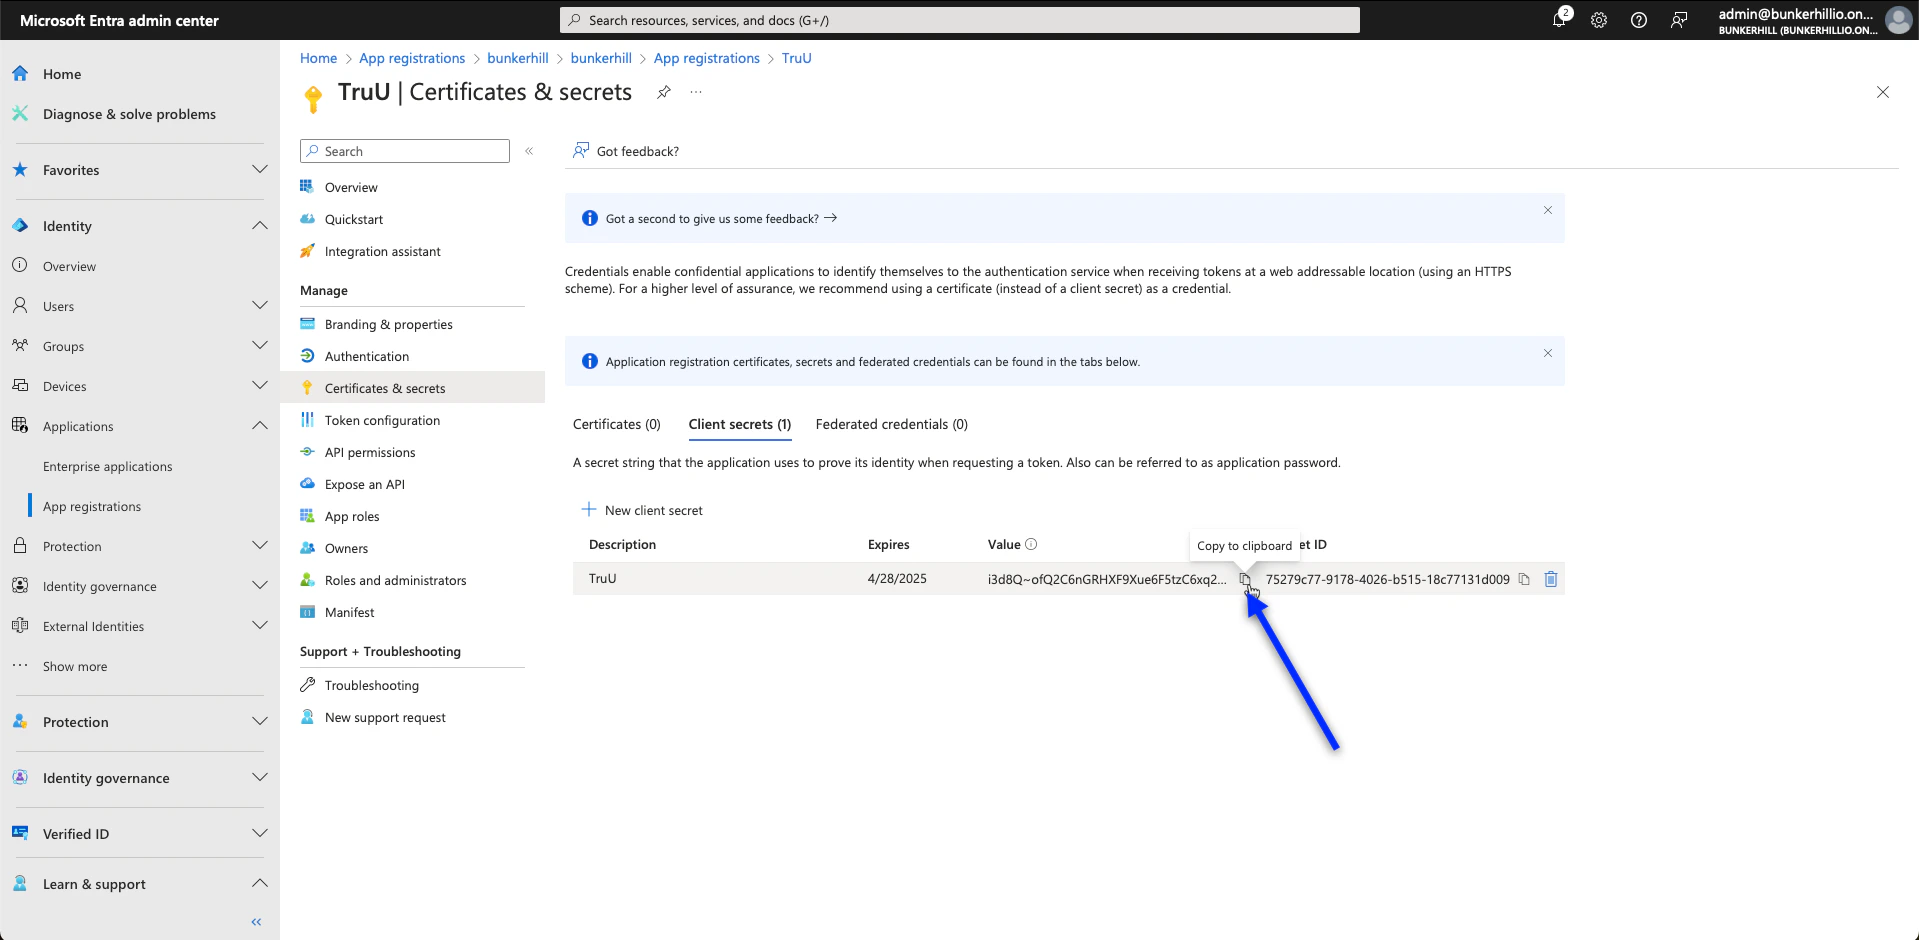
Task: Select Client secrets (1) tab
Action: [x=740, y=424]
